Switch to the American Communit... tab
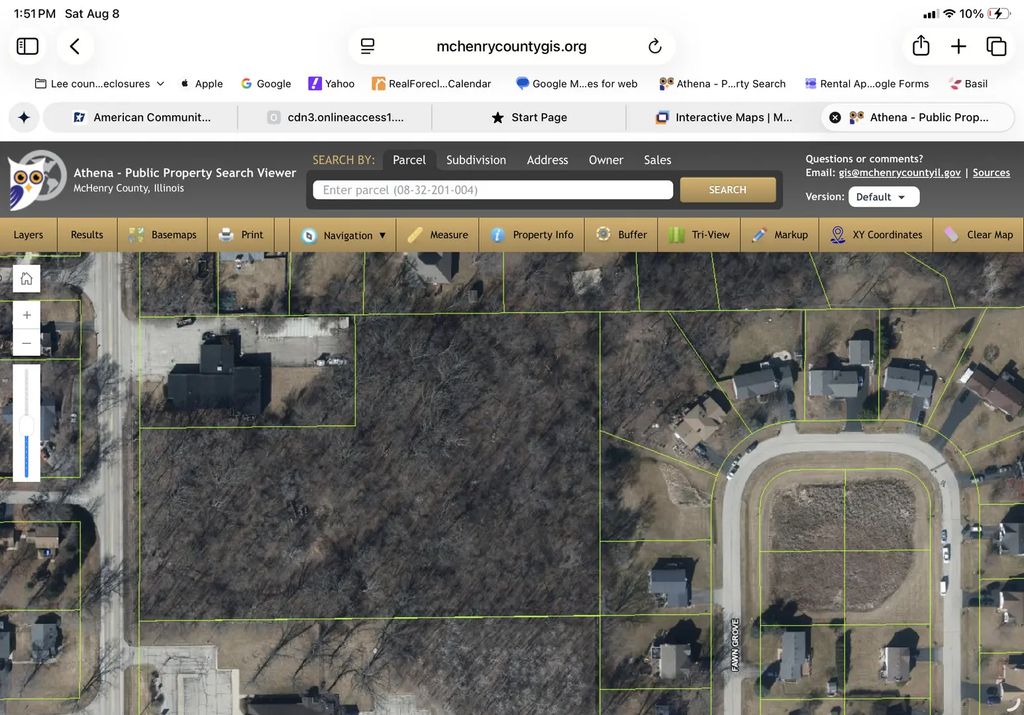Screen dimensions: 1024x715 click(141, 118)
